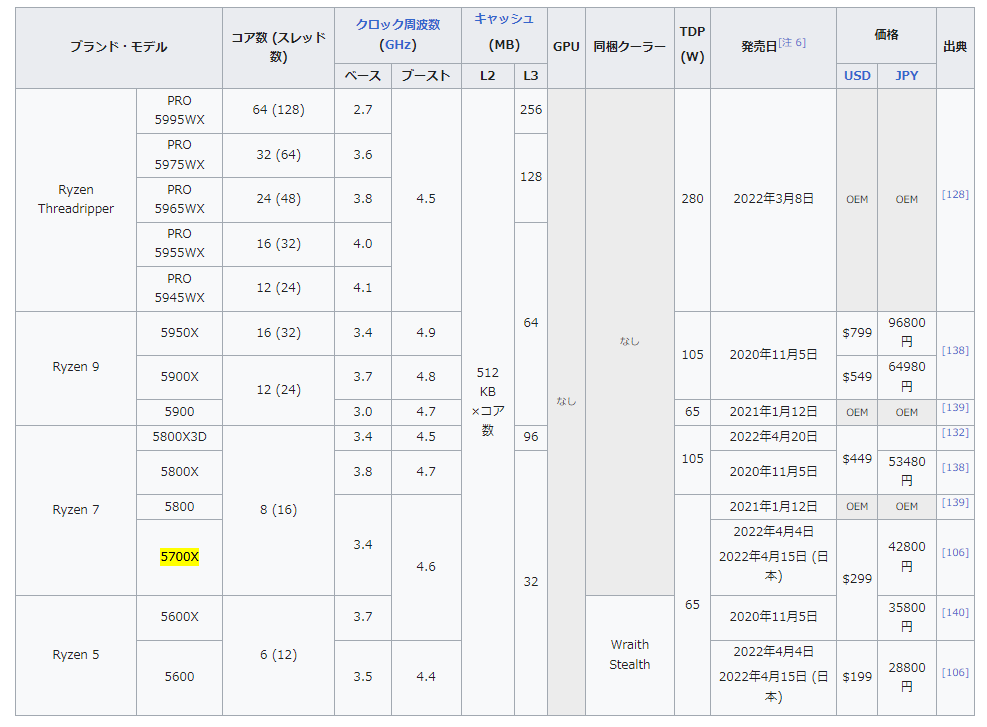Click the $449 price cell
This screenshot has width=987, height=727.
pyautogui.click(x=857, y=459)
